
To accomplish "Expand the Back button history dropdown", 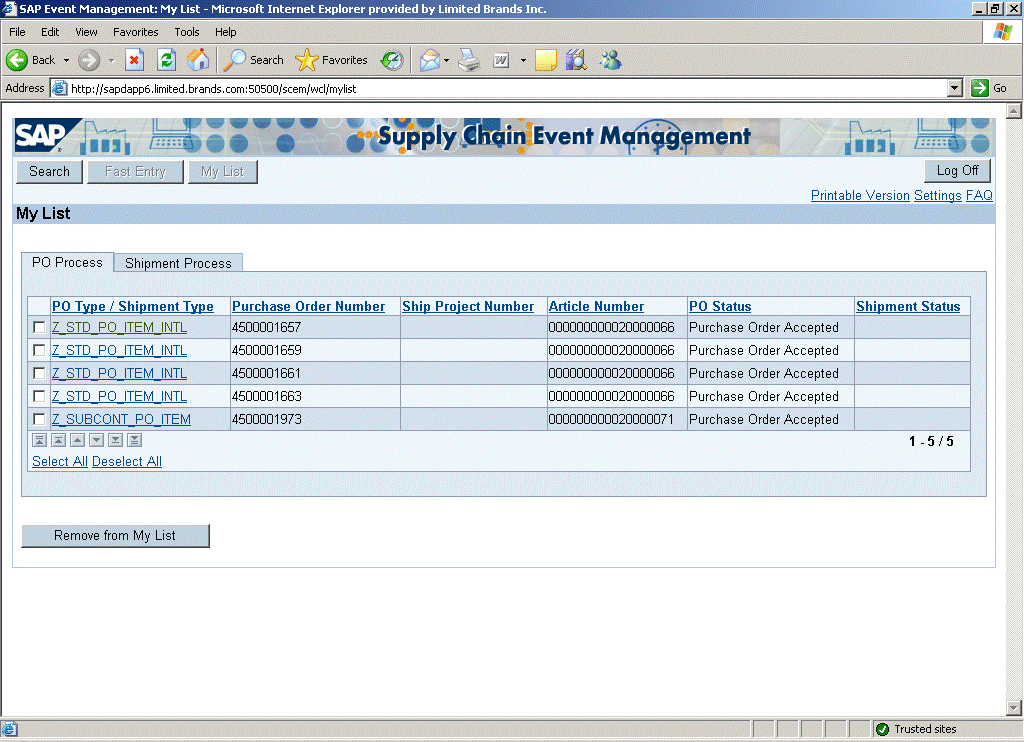I will 66,60.
